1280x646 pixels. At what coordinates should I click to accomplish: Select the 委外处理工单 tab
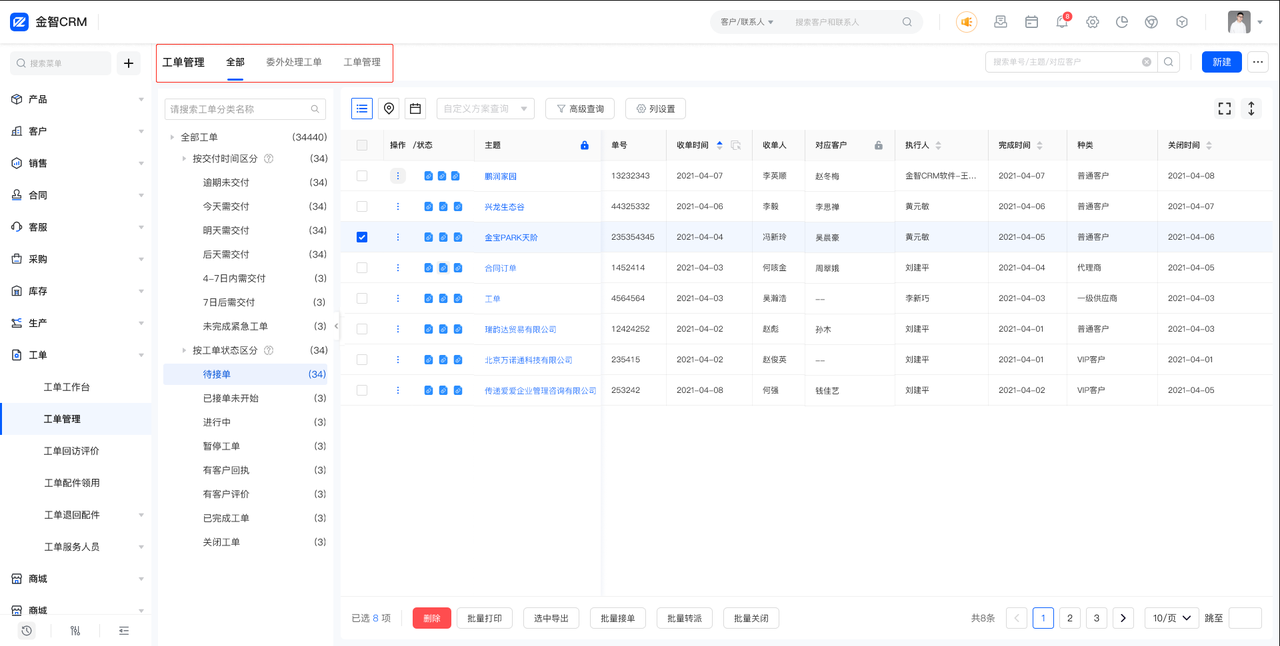point(294,62)
